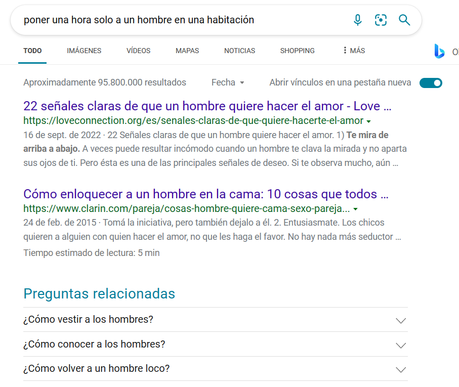Switch to the VÍDEOS tab

tap(138, 51)
